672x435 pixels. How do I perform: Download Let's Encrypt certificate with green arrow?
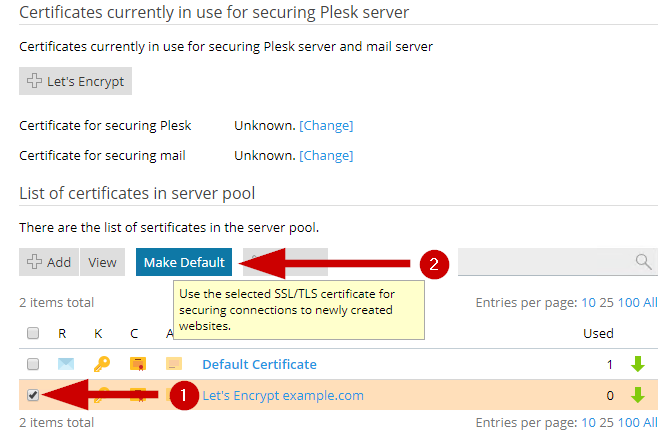[x=638, y=395]
